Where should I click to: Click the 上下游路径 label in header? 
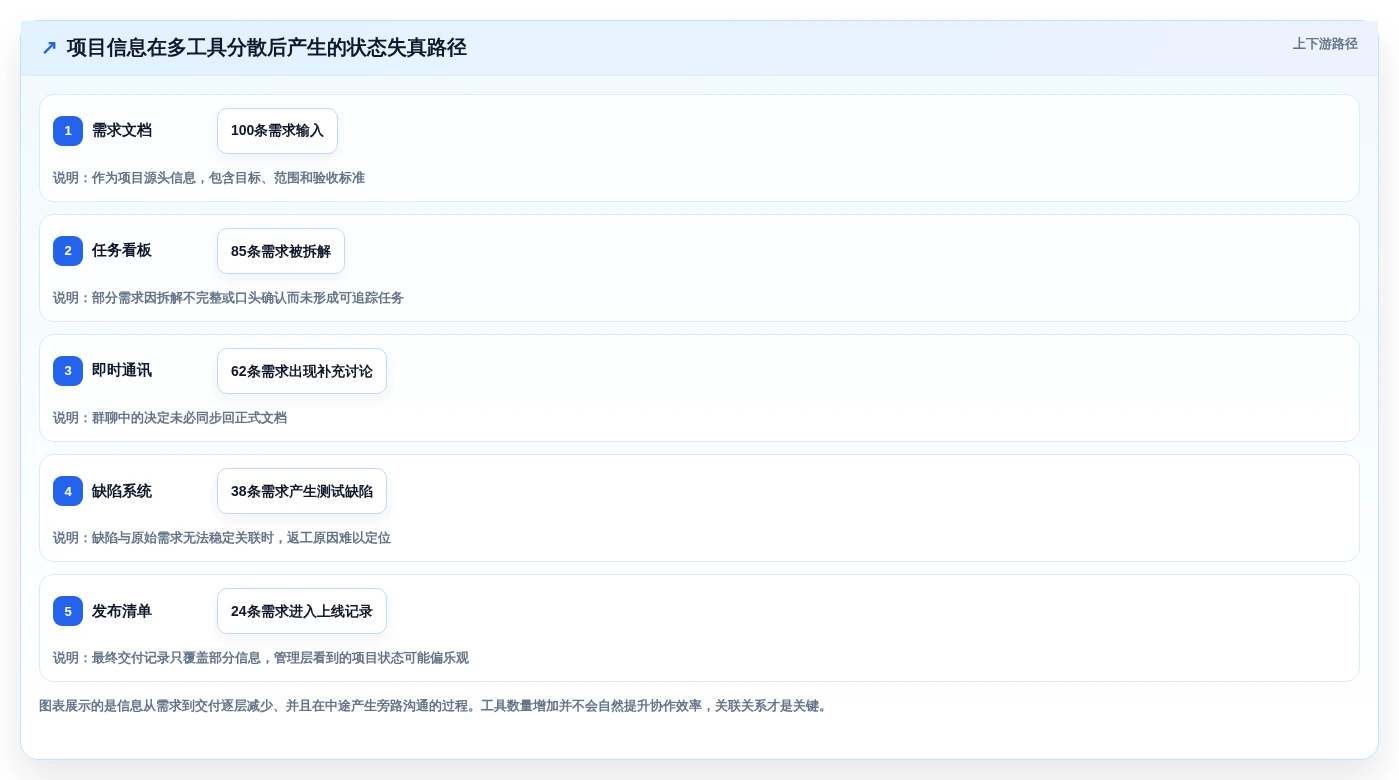point(1325,44)
